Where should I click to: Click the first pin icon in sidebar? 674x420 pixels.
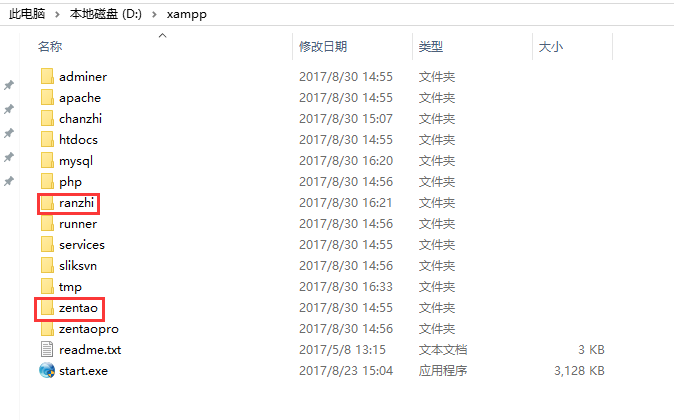click(9, 85)
